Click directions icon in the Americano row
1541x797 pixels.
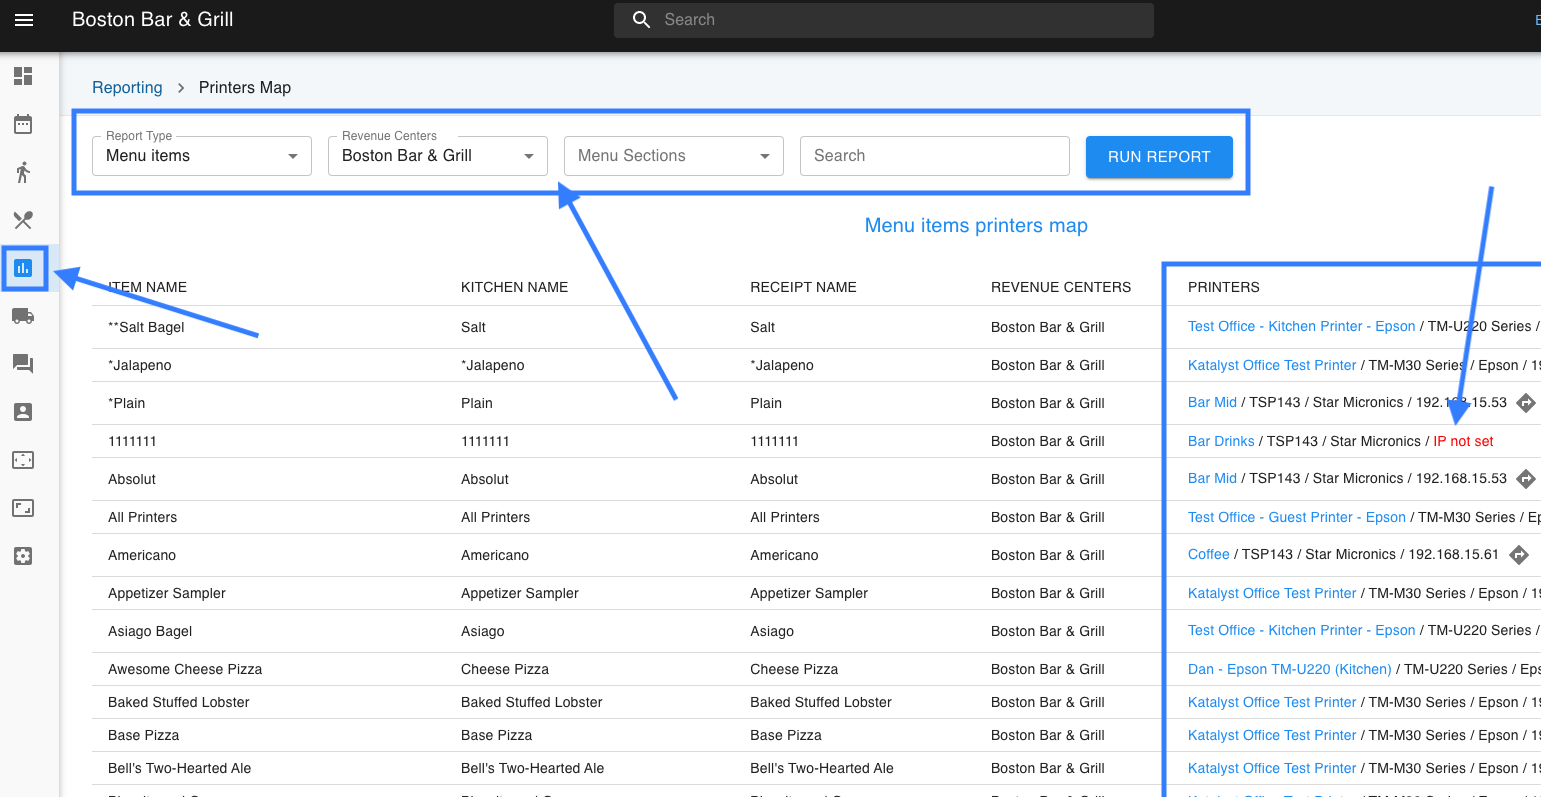pyautogui.click(x=1519, y=555)
